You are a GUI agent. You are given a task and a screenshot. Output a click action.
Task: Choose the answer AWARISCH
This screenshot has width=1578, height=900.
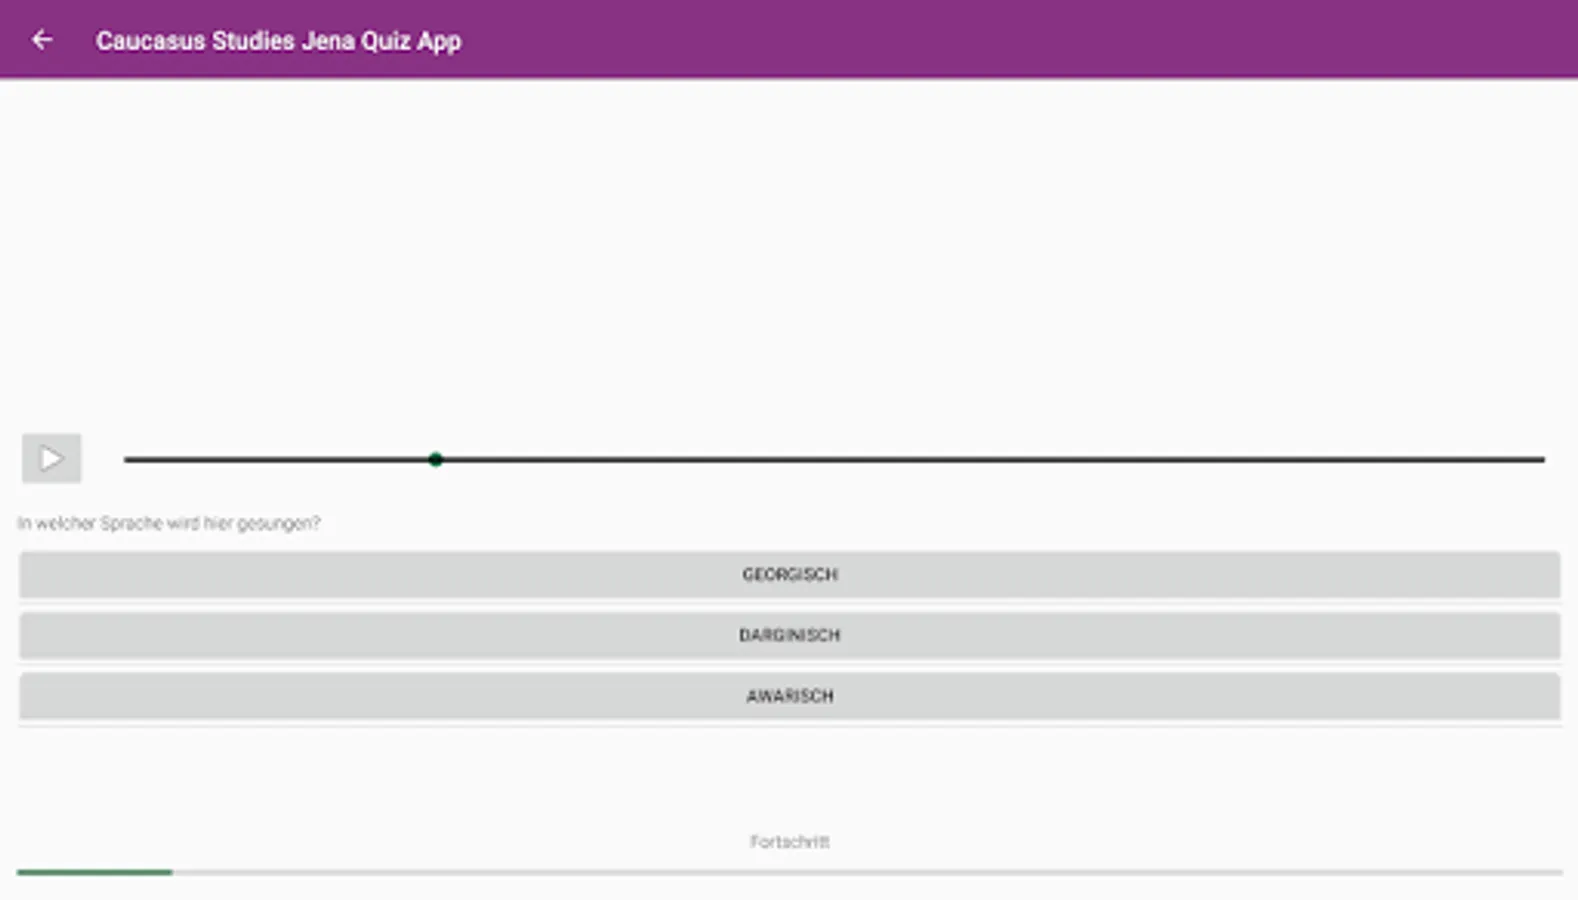pyautogui.click(x=789, y=696)
